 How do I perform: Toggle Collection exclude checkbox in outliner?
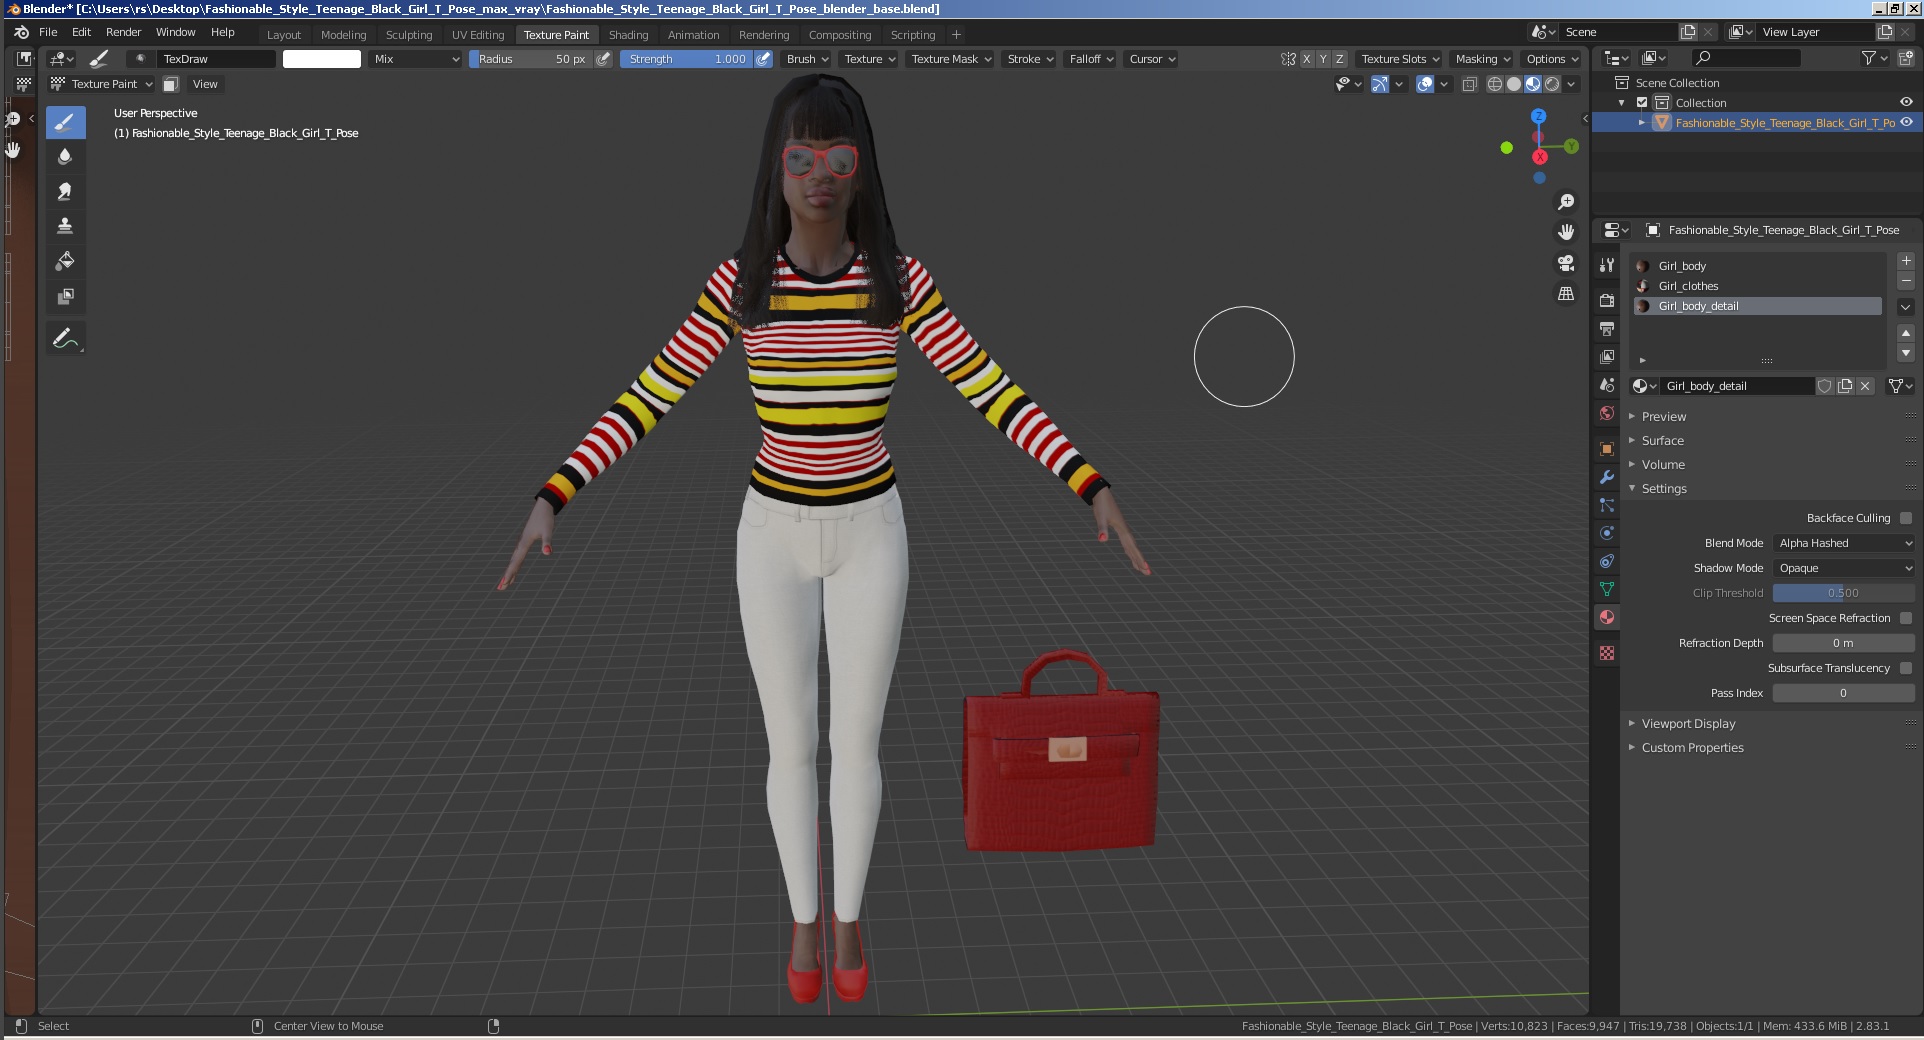click(1642, 103)
